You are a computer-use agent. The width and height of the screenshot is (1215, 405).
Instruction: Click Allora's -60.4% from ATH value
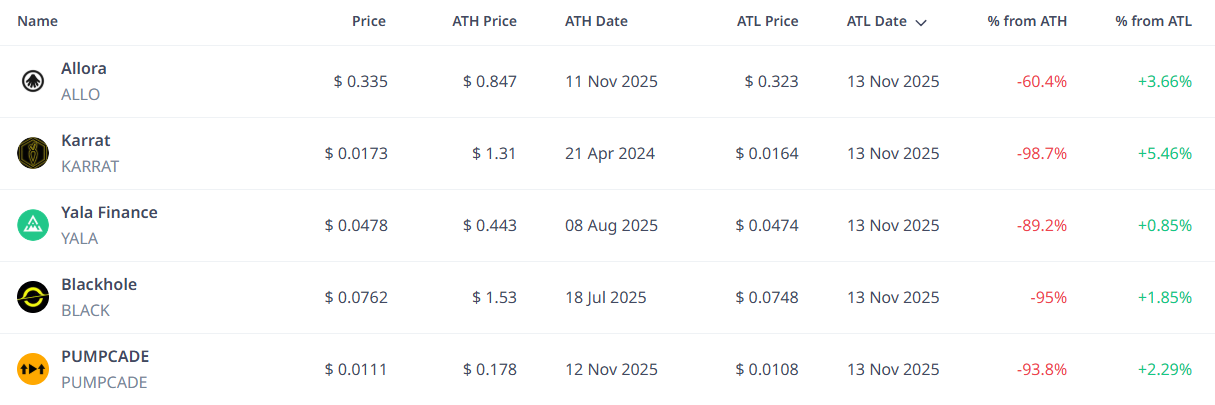[x=1042, y=82]
